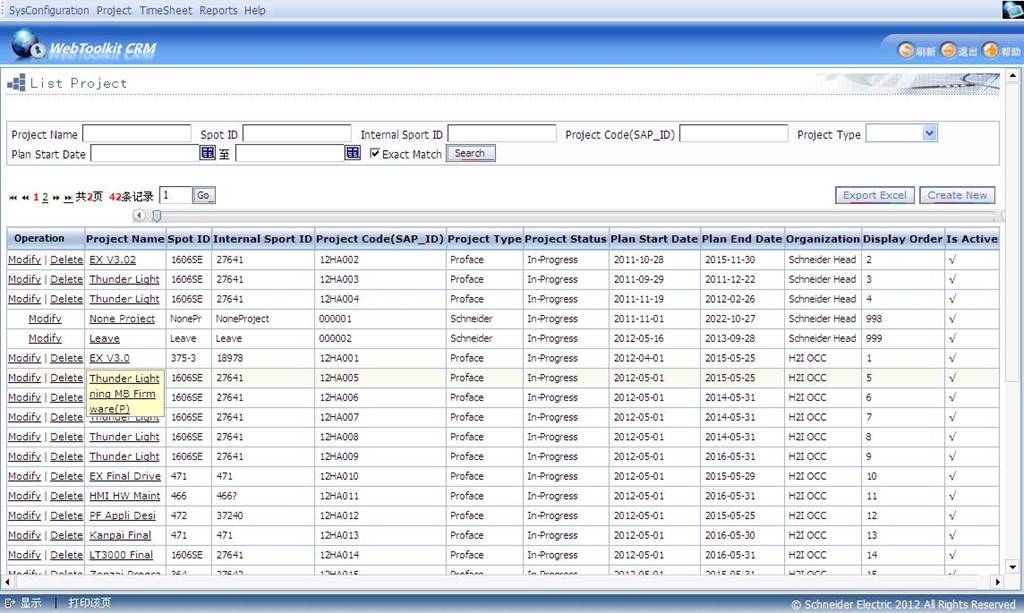Click horizontal scrollbar right arrow

coord(997,581)
